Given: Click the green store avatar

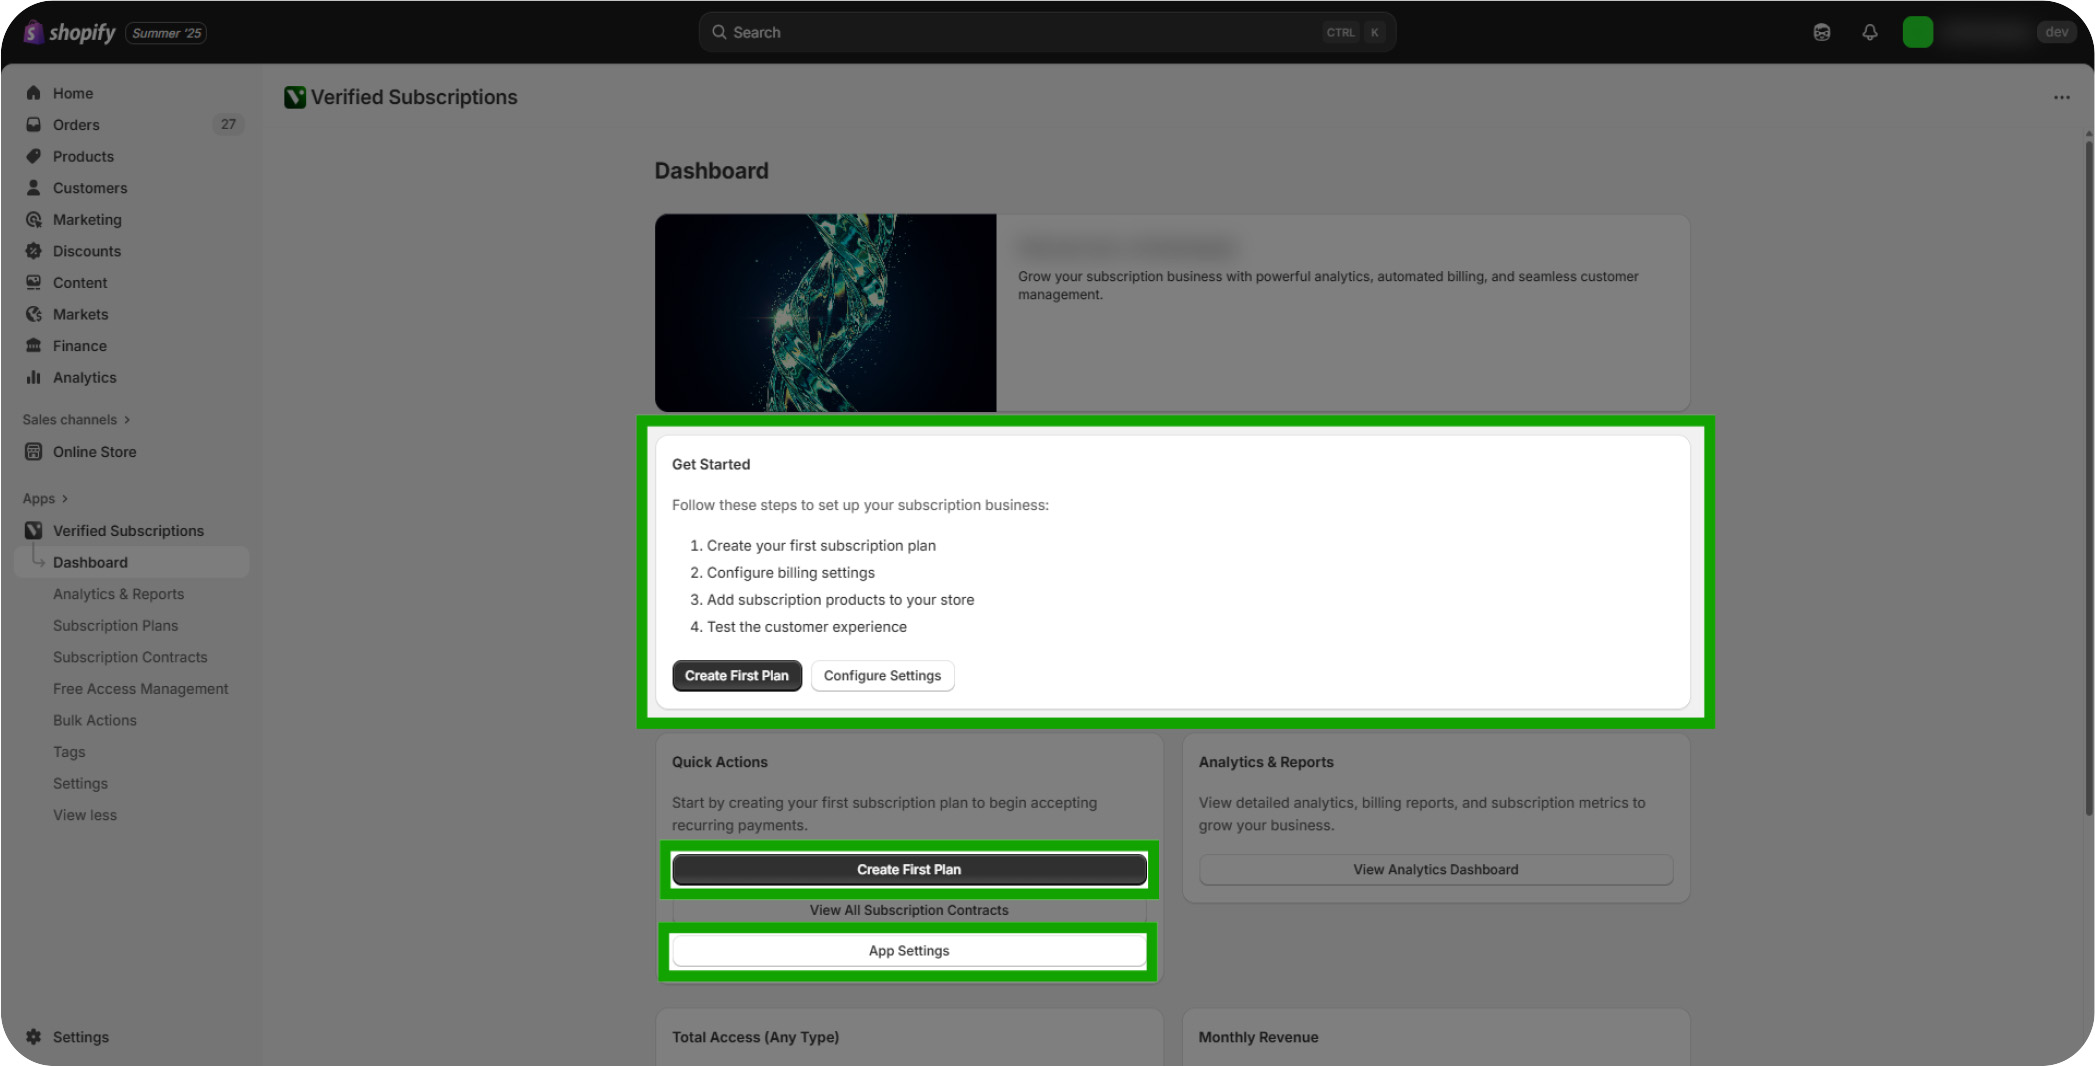Looking at the screenshot, I should click(x=1917, y=32).
